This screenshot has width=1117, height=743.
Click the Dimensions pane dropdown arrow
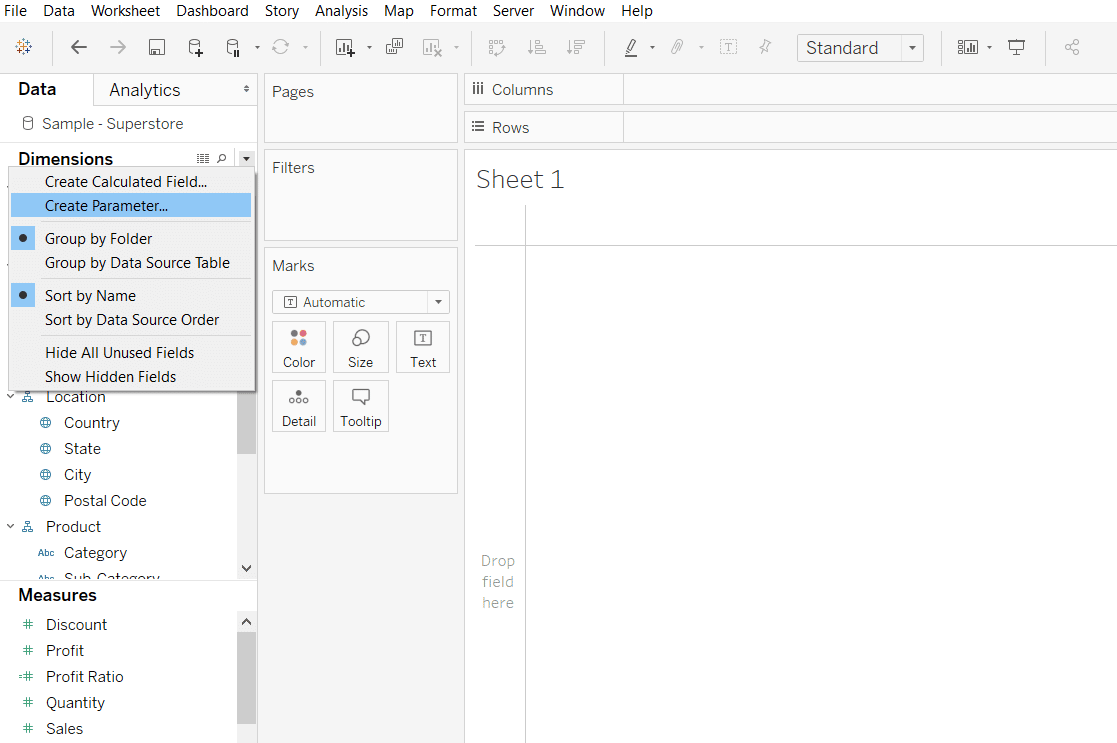pyautogui.click(x=246, y=158)
